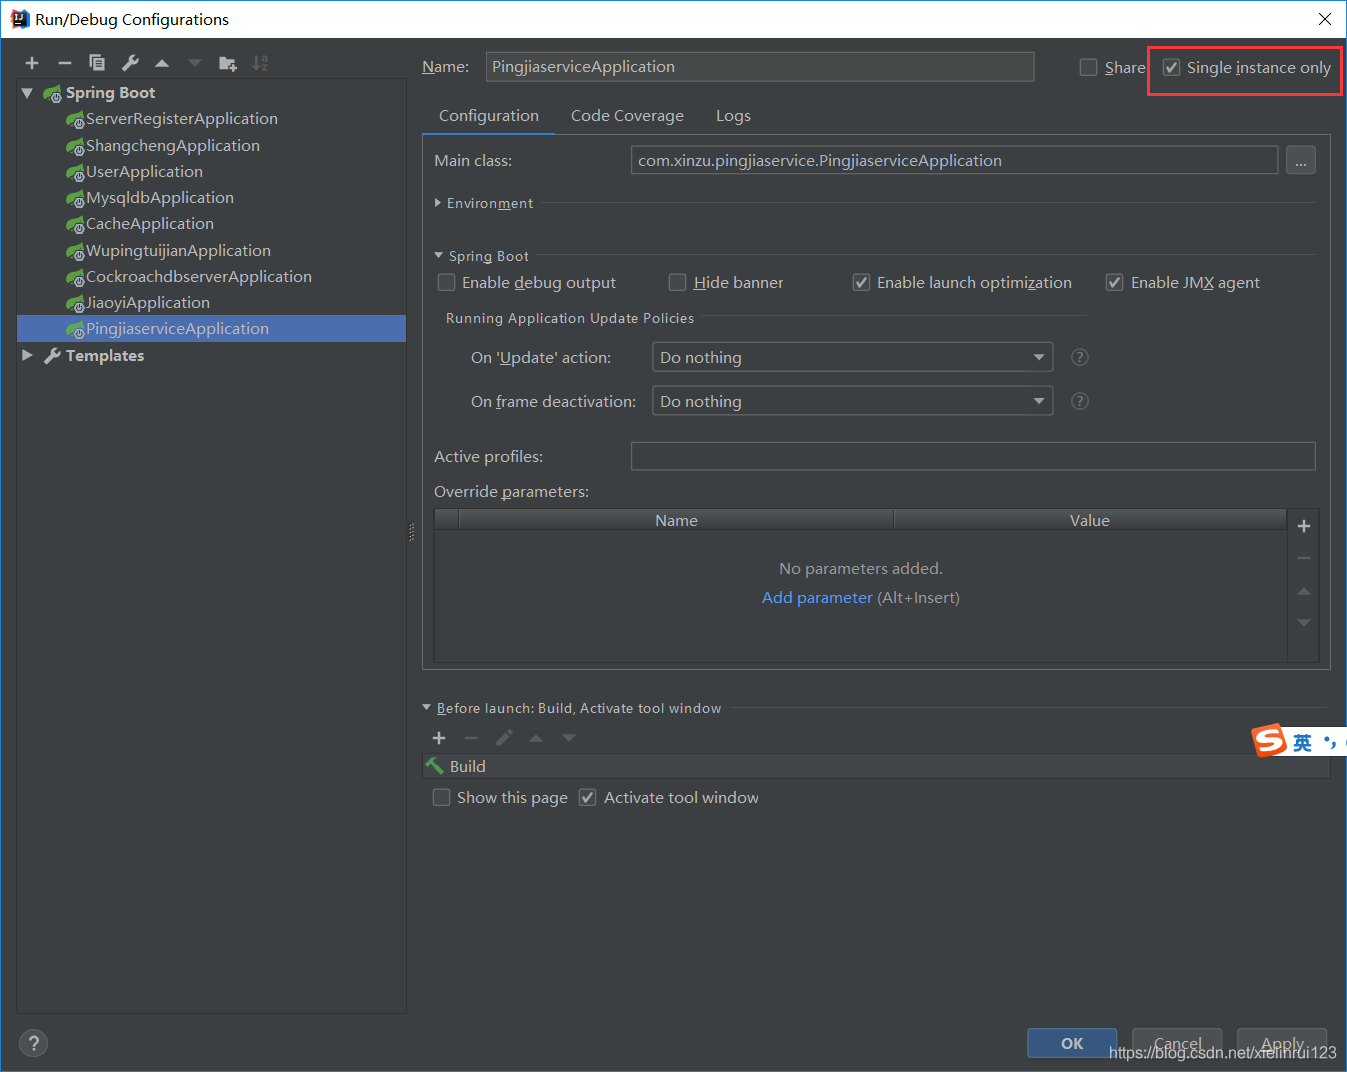This screenshot has width=1347, height=1072.
Task: Check Show this page
Action: (441, 797)
